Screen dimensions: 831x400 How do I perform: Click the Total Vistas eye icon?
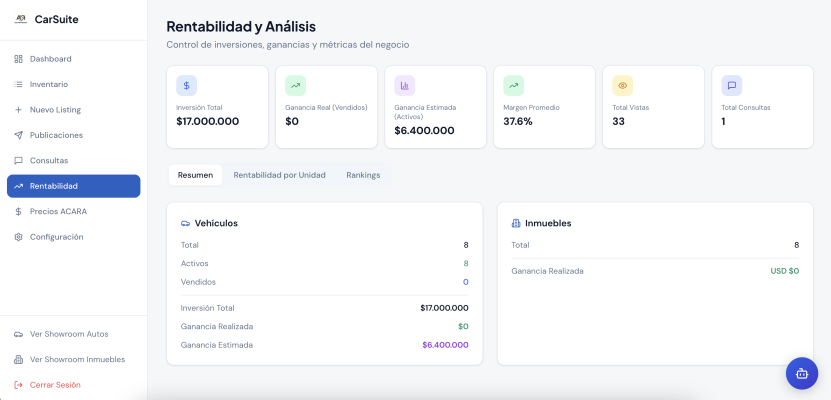[622, 86]
